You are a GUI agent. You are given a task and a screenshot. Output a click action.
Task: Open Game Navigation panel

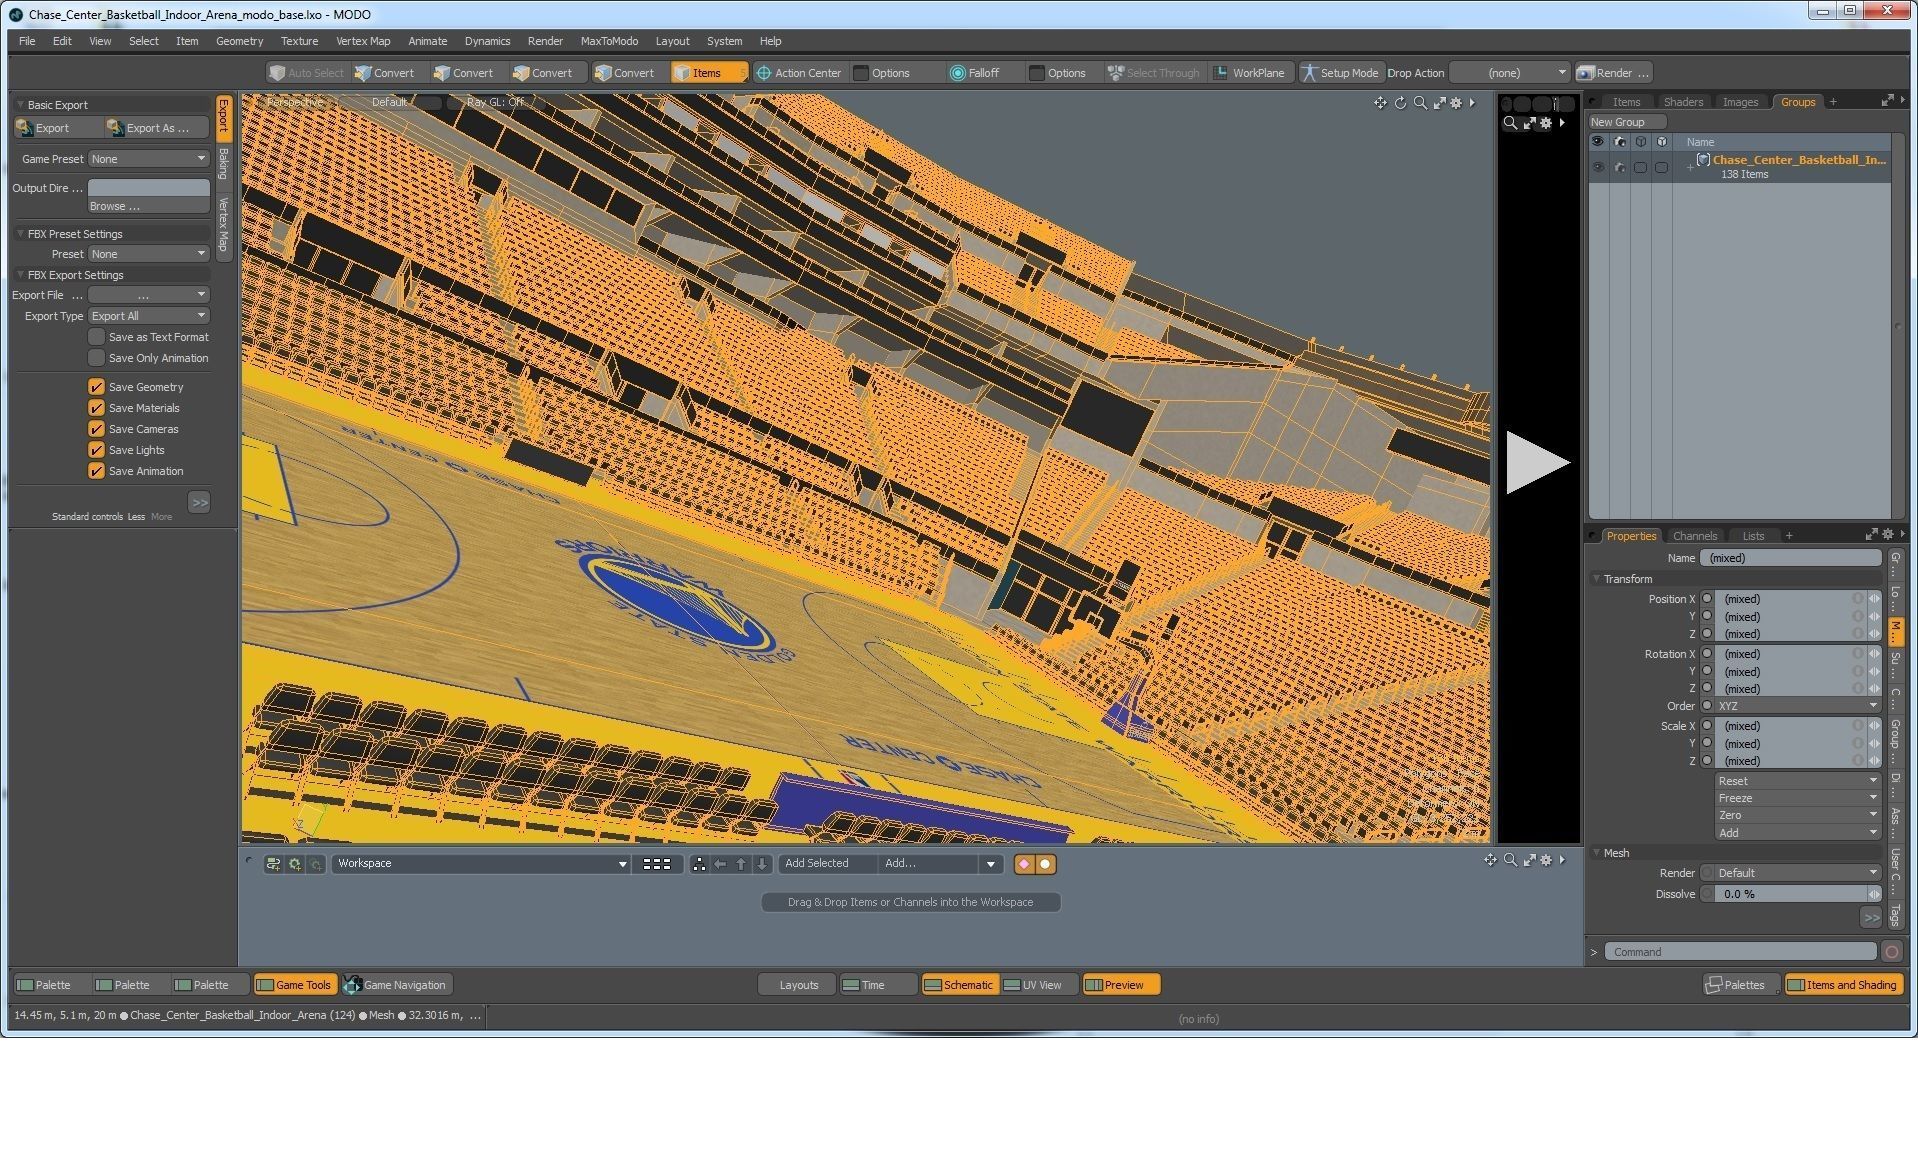(x=396, y=985)
